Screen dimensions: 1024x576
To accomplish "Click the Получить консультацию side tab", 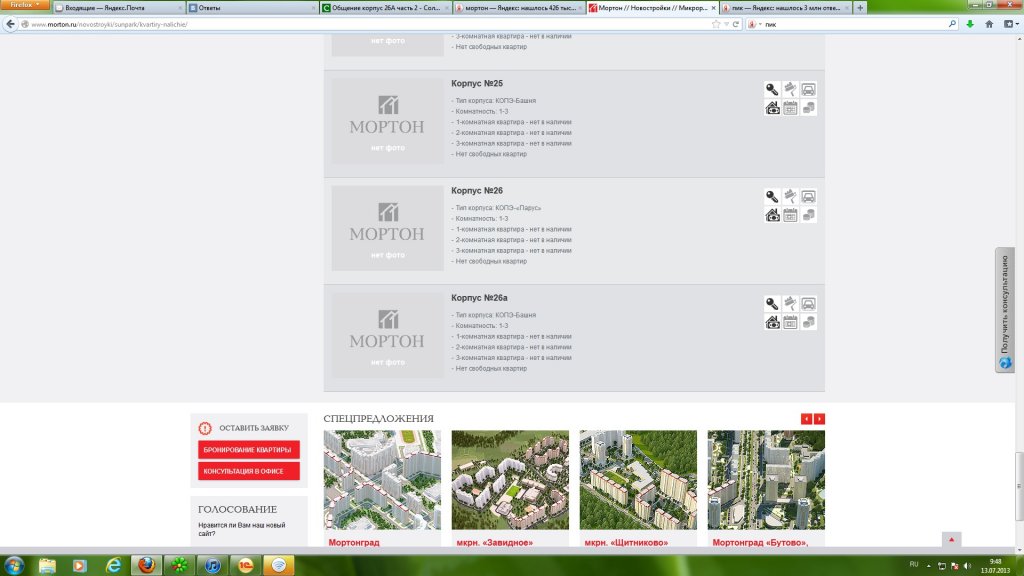I will (x=1005, y=310).
